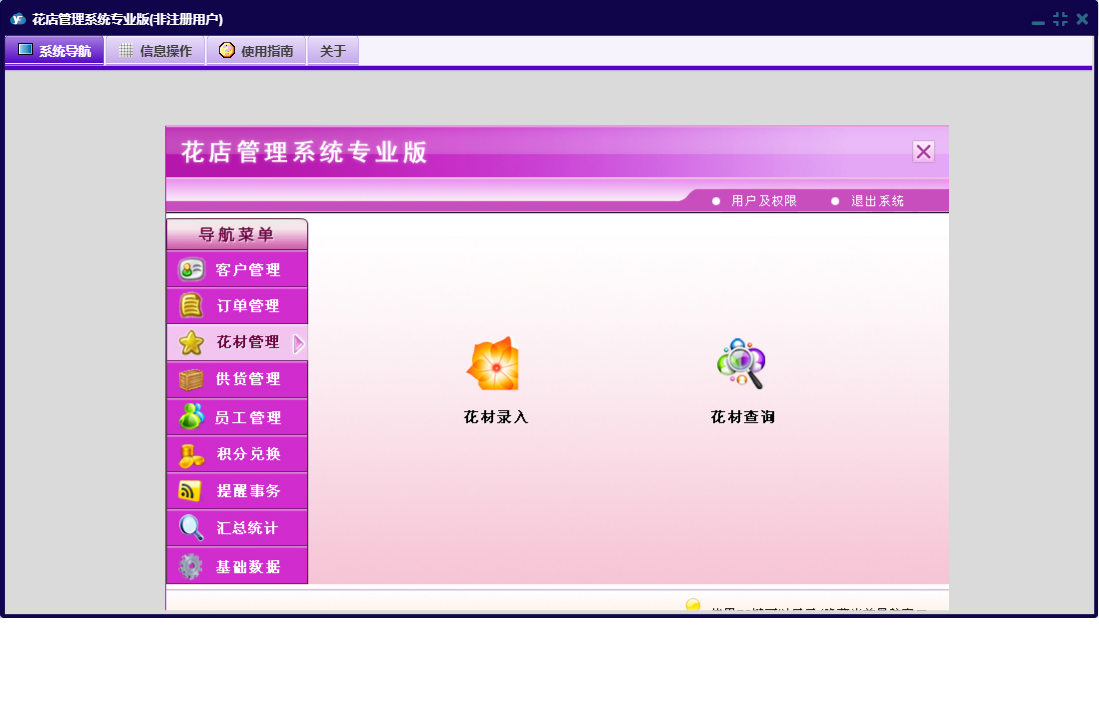Click the app logo in title bar

coord(18,19)
